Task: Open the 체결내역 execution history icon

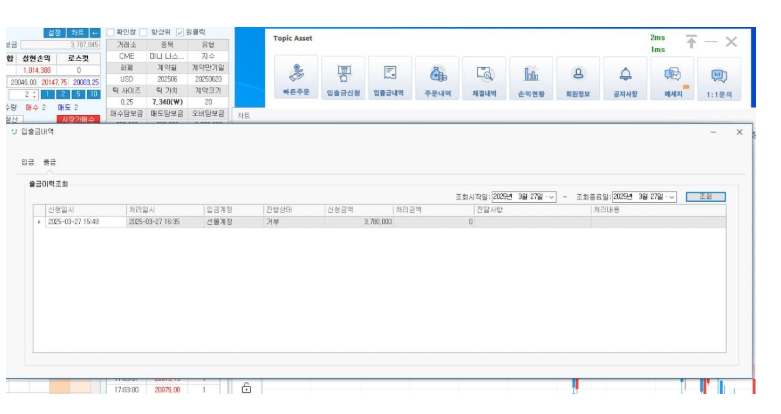Action: (484, 78)
